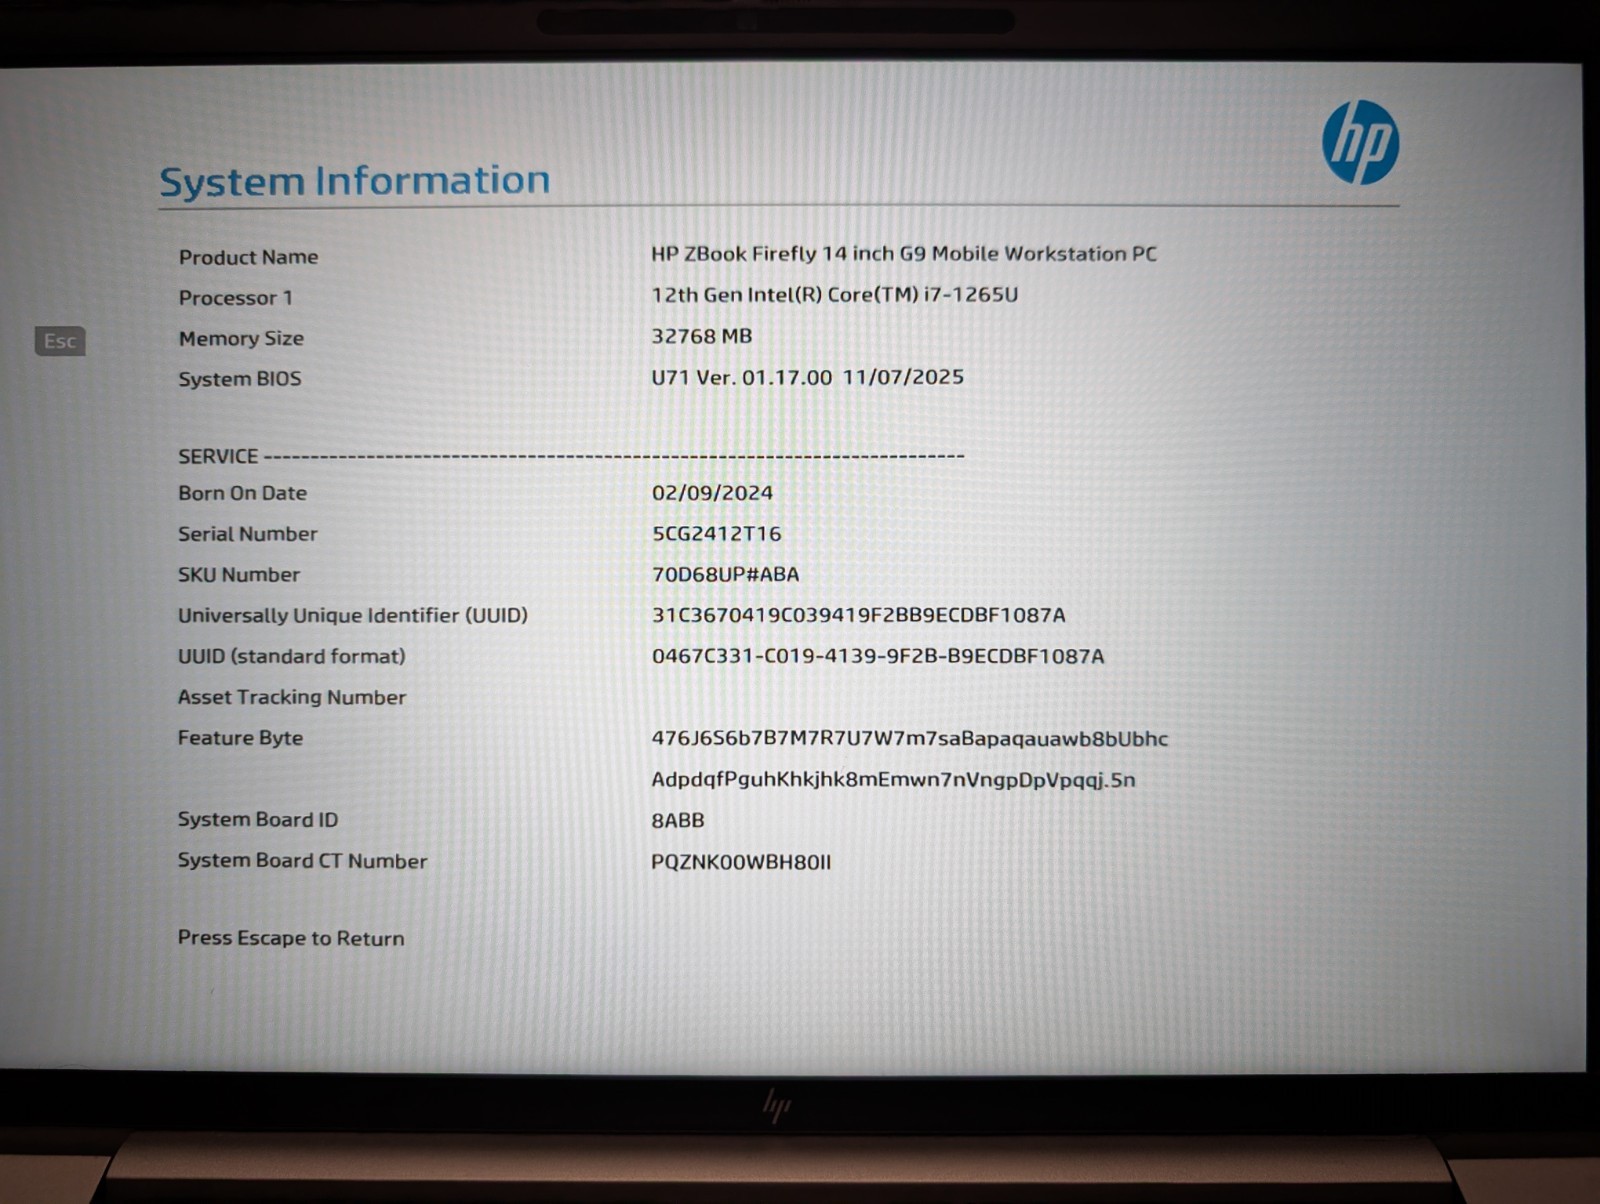Viewport: 1600px width, 1204px height.
Task: Select the UUID value 31C3670419C039419F2BB9ECDBF1087A
Action: (x=859, y=615)
